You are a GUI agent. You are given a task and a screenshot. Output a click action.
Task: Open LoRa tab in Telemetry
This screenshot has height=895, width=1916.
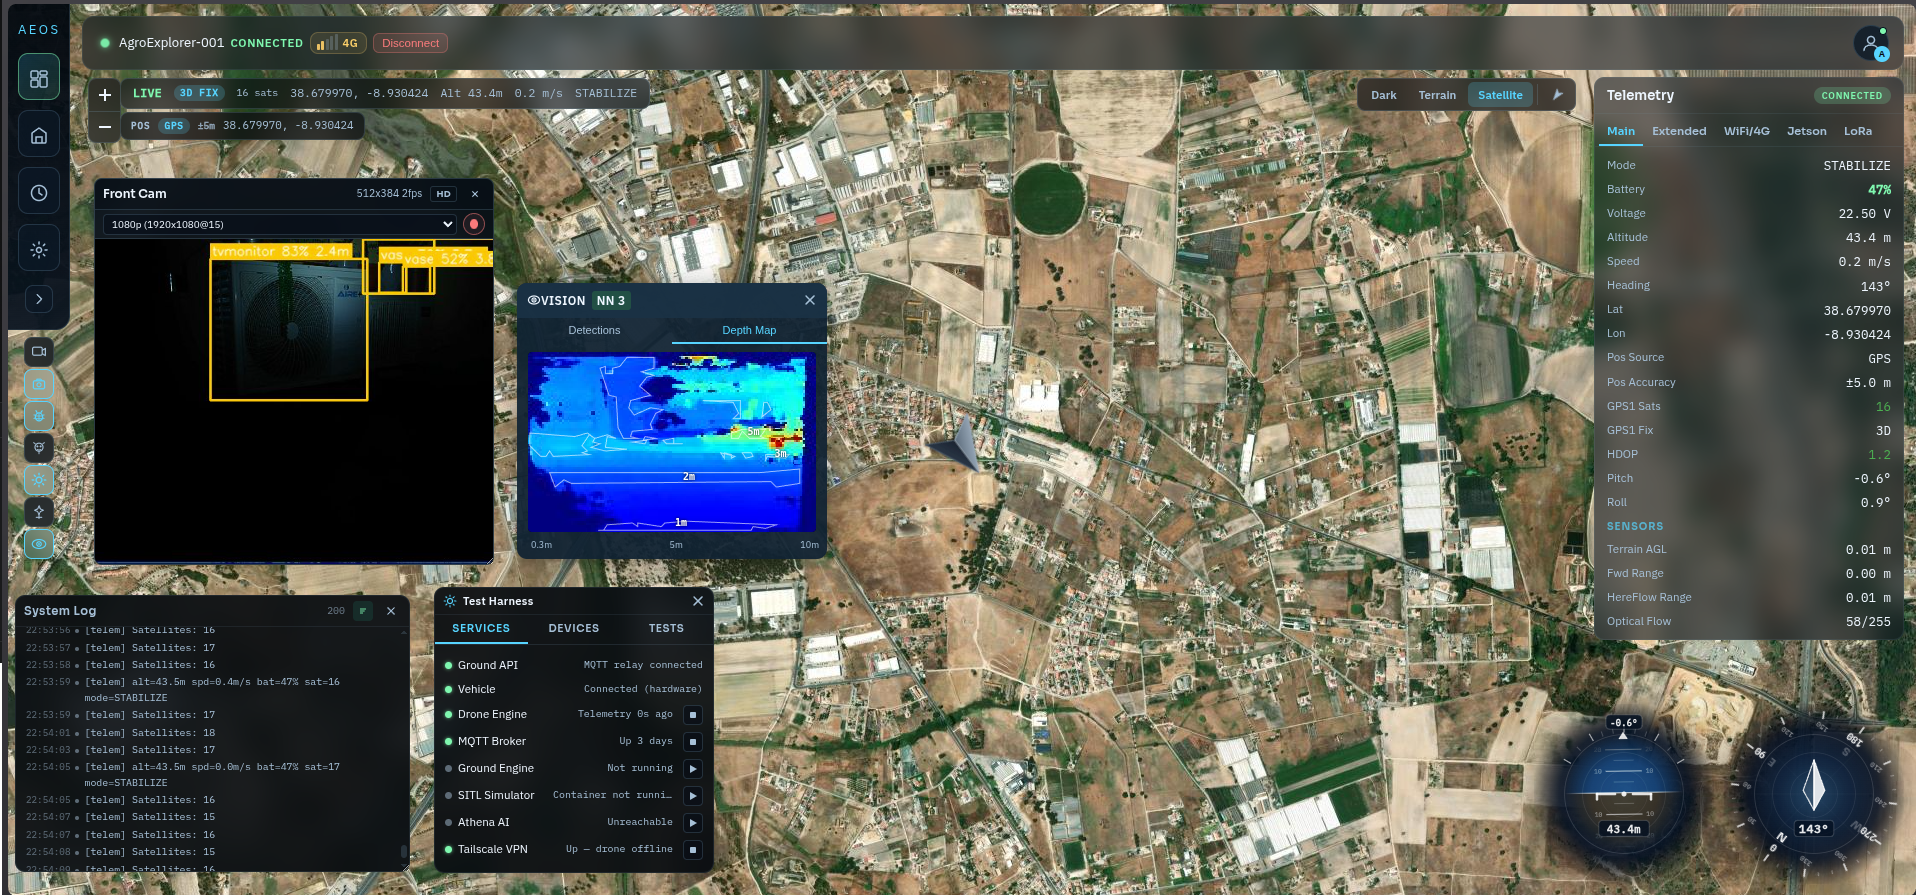[x=1857, y=131]
